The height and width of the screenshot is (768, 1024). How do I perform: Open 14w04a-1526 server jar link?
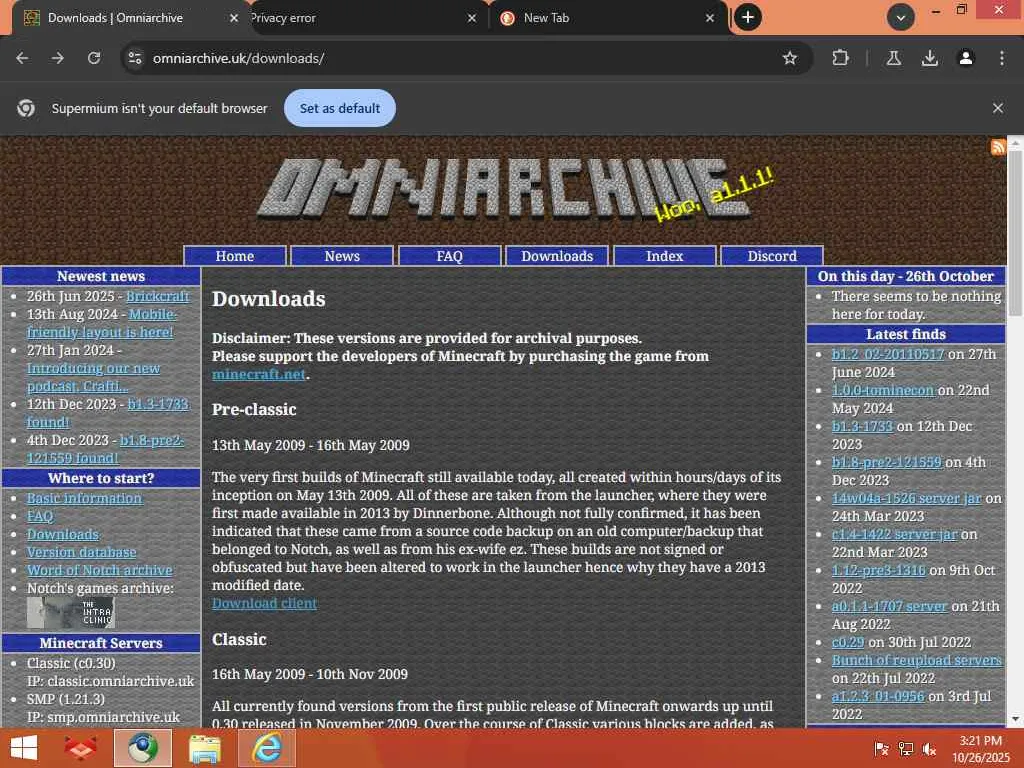(x=906, y=498)
